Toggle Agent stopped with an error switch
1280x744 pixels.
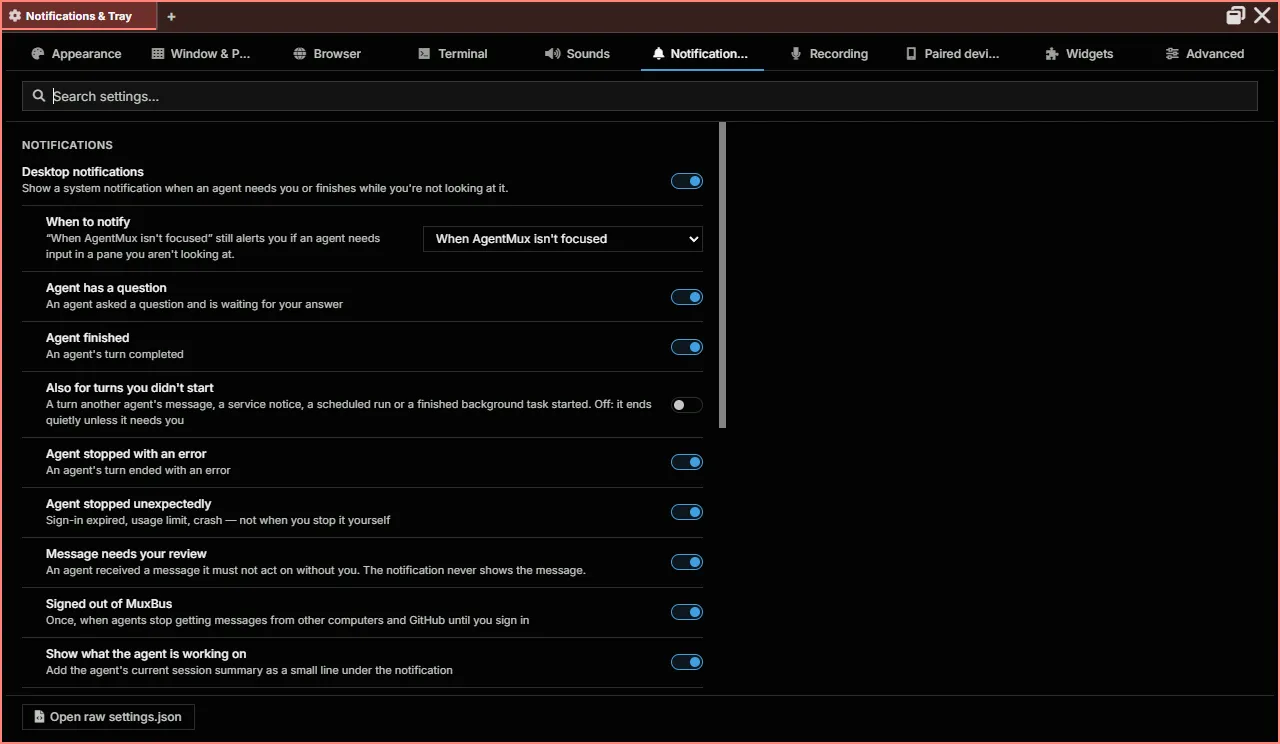tap(687, 462)
